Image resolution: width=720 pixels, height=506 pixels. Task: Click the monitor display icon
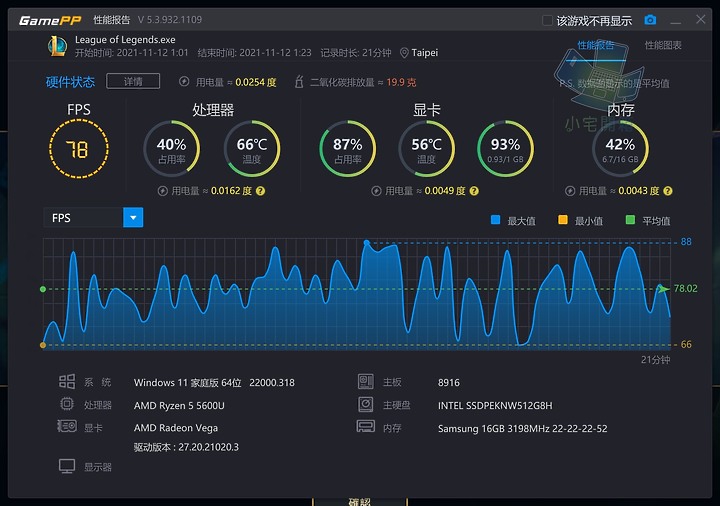(67, 466)
